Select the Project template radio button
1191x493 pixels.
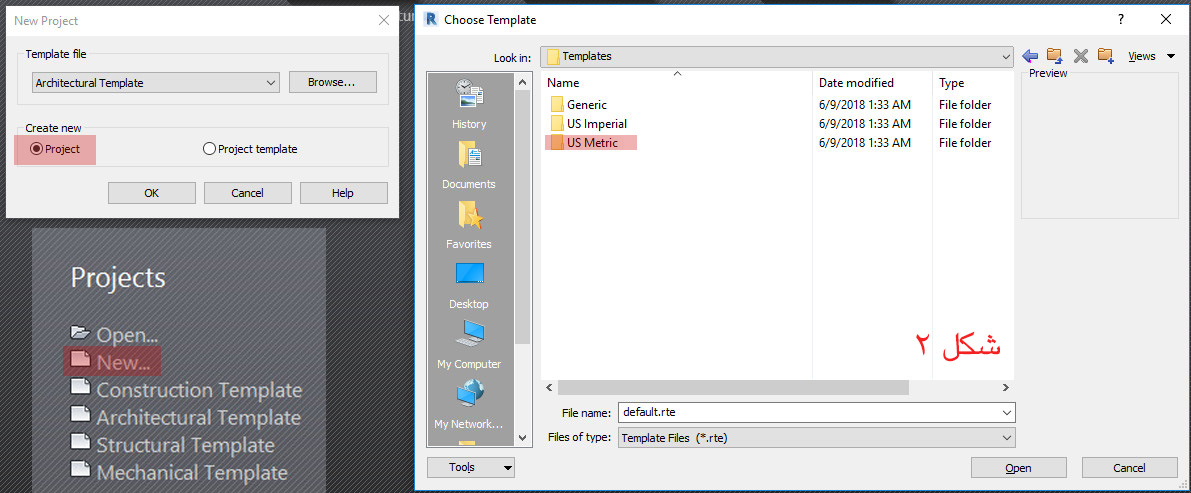[x=209, y=149]
